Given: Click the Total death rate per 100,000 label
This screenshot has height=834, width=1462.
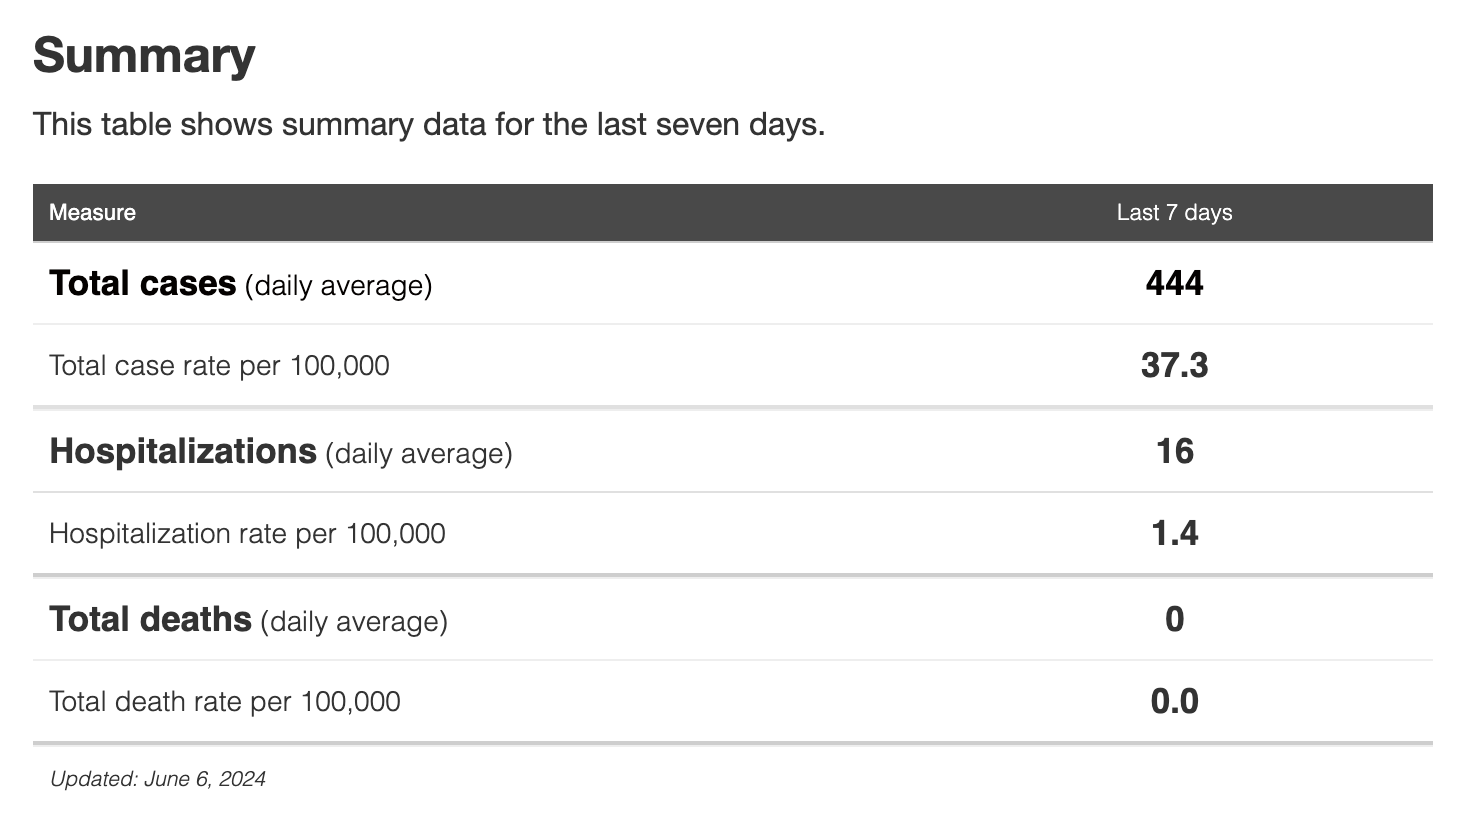Looking at the screenshot, I should click(224, 701).
